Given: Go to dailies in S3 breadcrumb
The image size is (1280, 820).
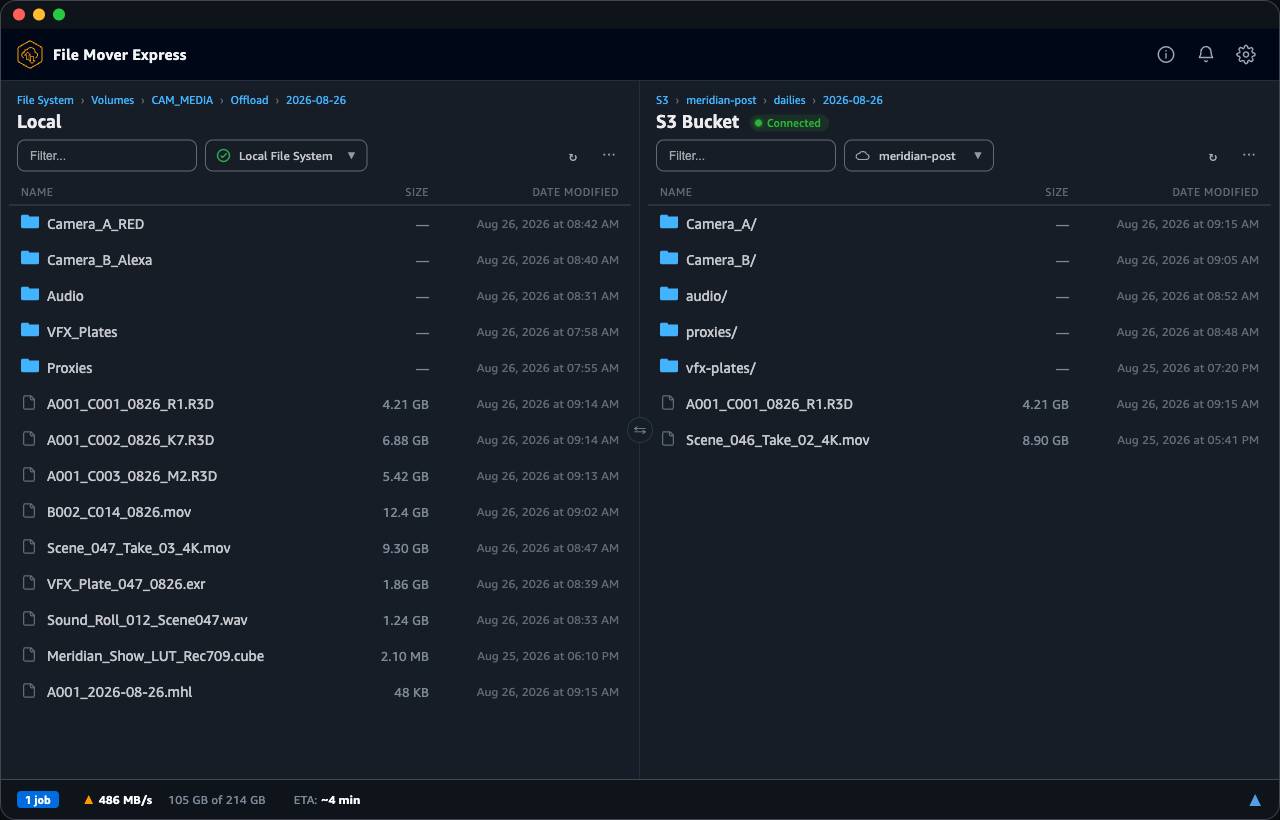Looking at the screenshot, I should (x=789, y=100).
